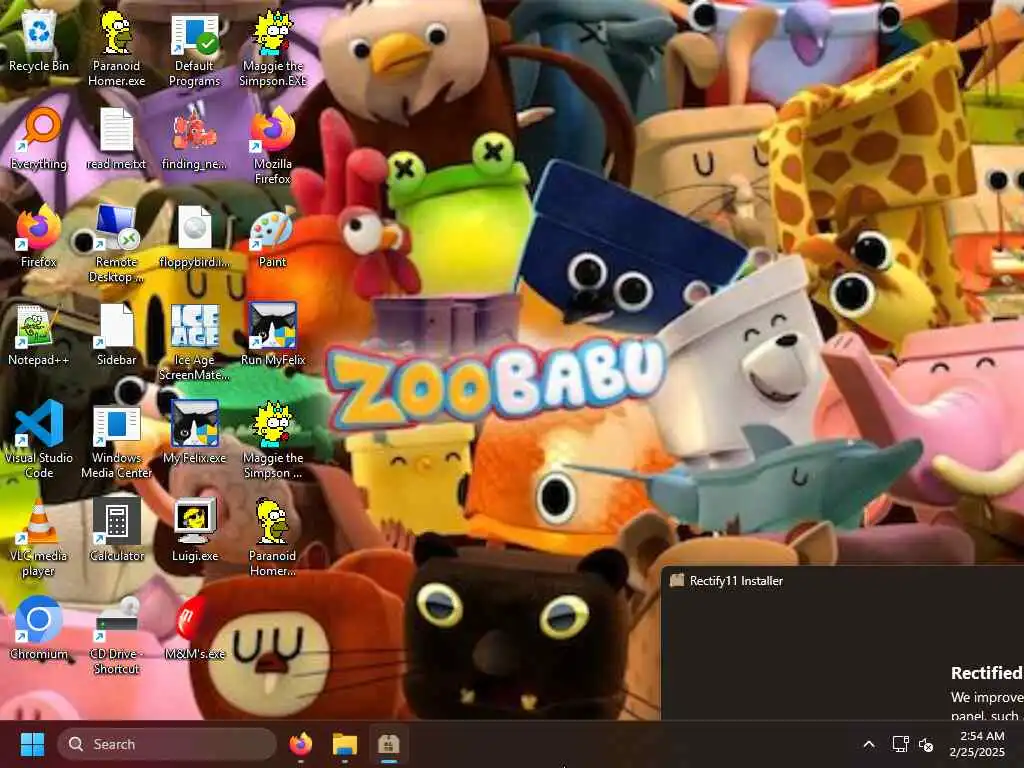The image size is (1024, 768).
Task: Select the Paranoid Homer shortcut near Luigi.exe
Action: pyautogui.click(x=272, y=537)
